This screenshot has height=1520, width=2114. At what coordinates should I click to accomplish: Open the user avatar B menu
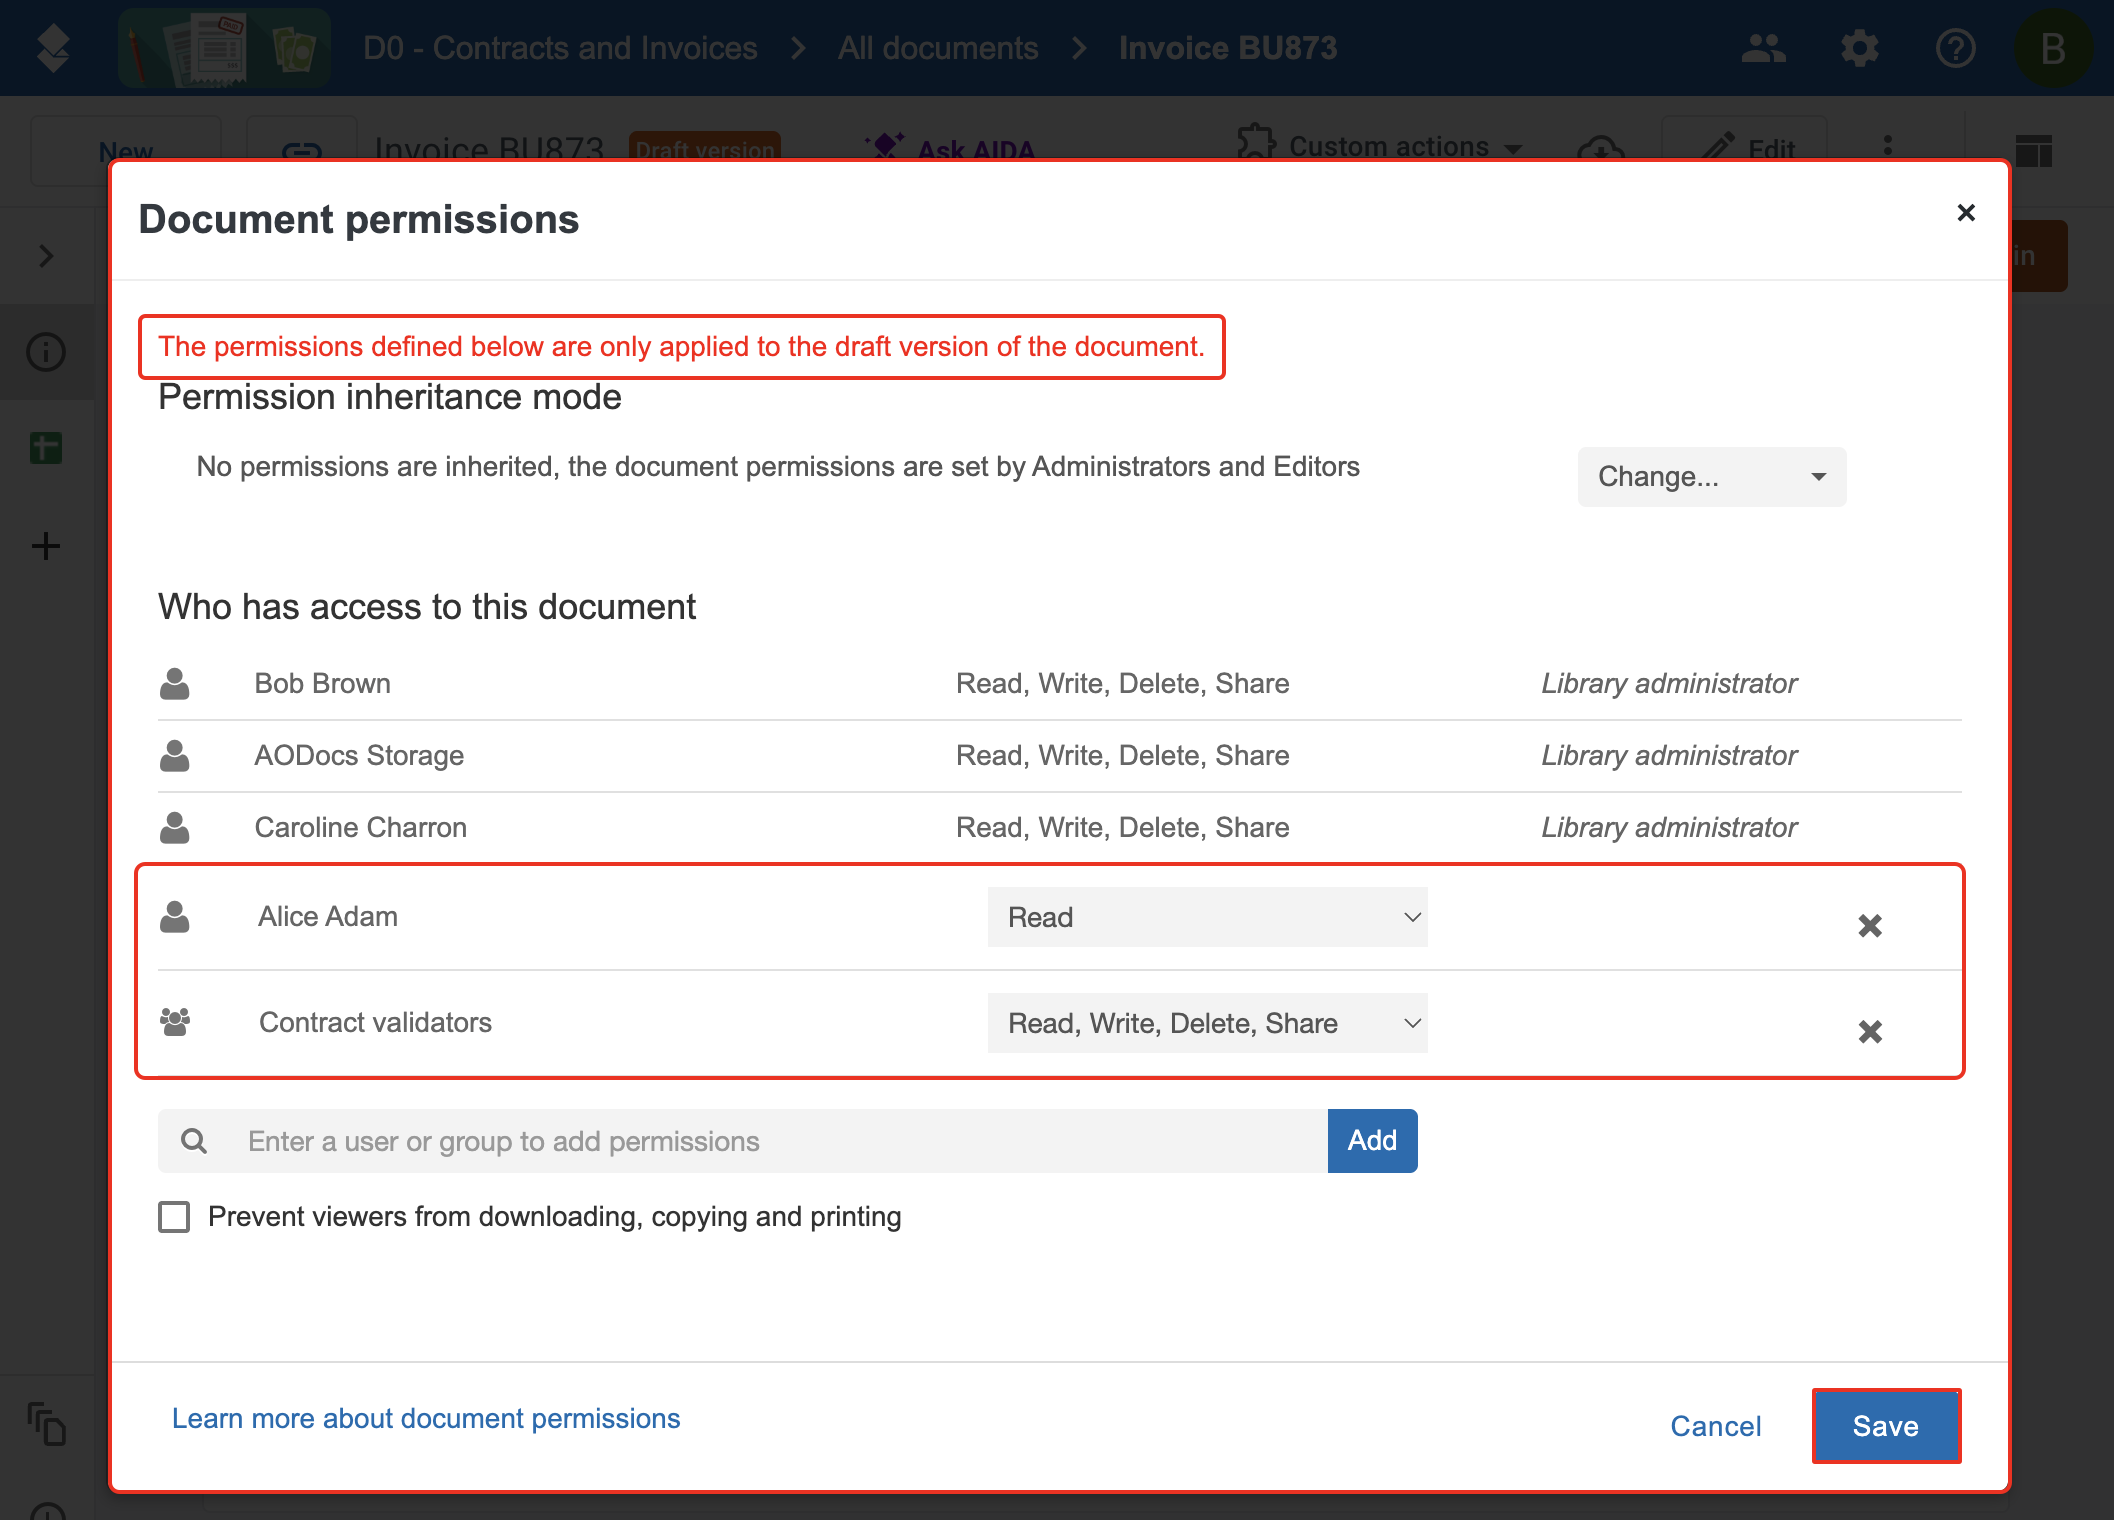(2051, 48)
